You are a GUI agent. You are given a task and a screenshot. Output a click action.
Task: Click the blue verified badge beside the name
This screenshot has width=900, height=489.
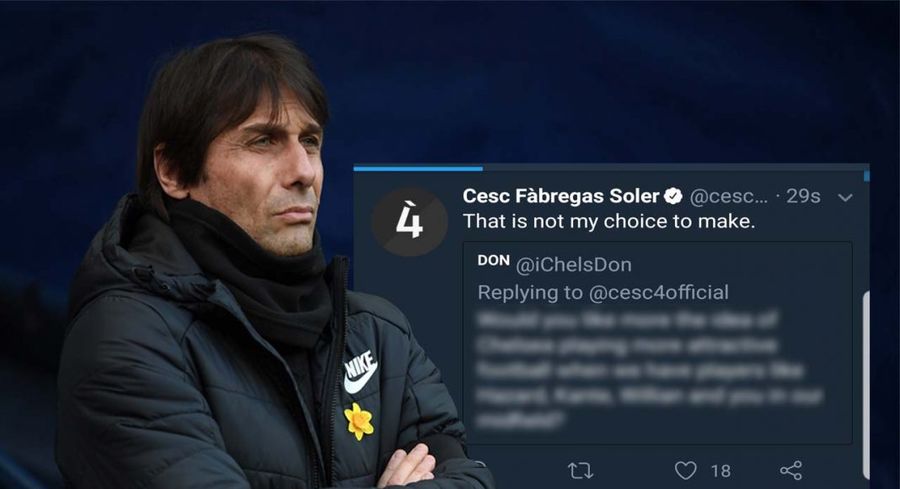673,196
